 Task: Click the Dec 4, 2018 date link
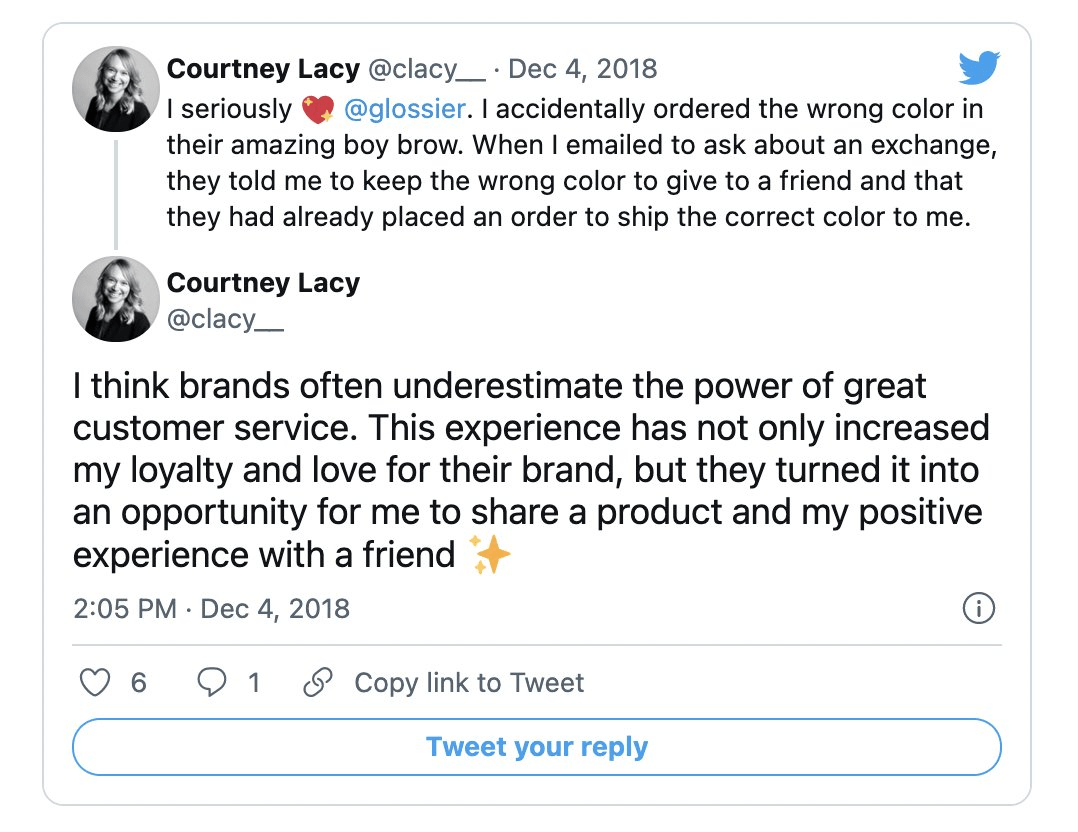(x=584, y=68)
